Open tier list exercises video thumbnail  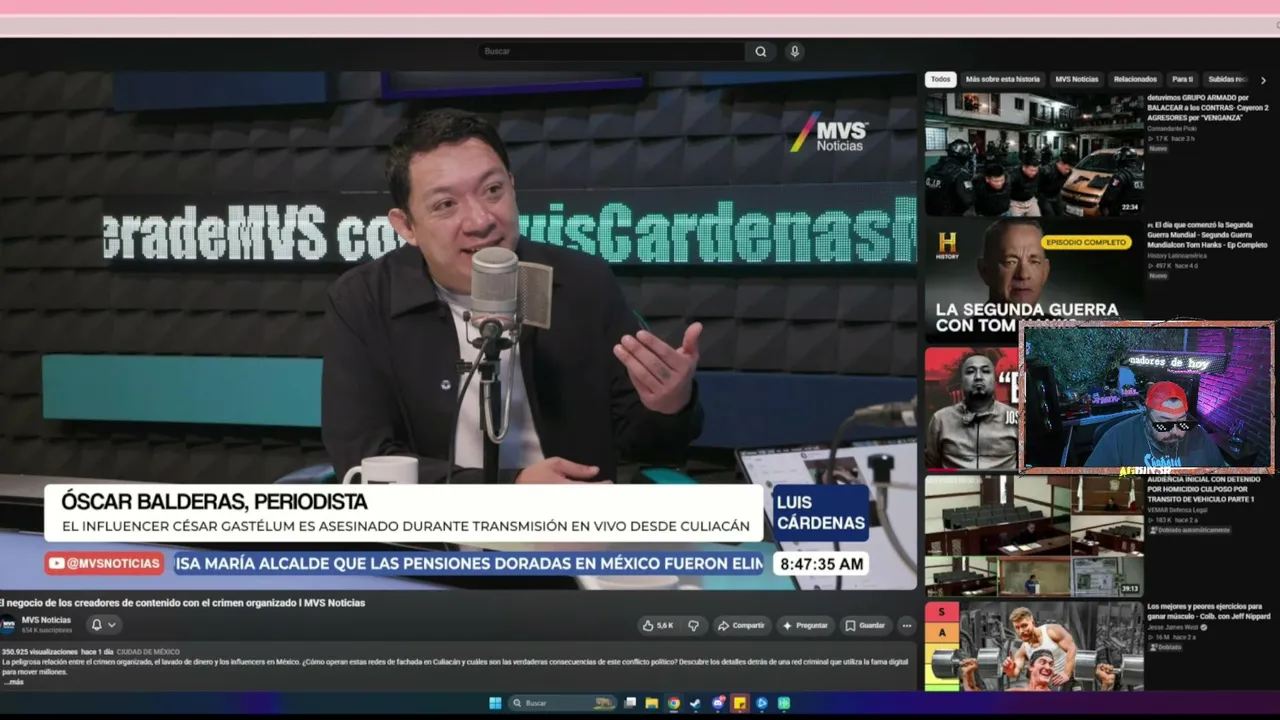pyautogui.click(x=1033, y=646)
